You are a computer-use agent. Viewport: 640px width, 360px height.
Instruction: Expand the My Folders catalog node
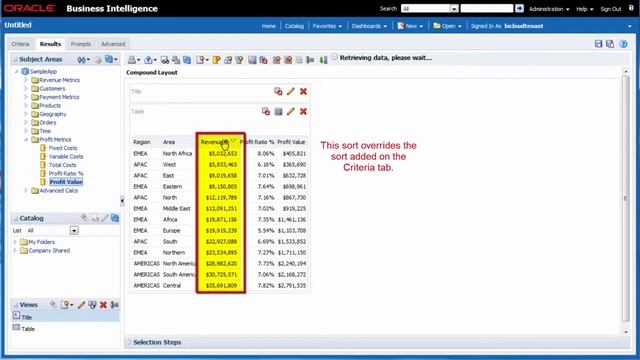[15, 242]
